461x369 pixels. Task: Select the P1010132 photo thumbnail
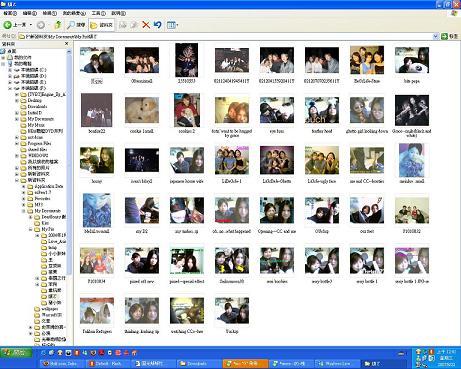412,210
